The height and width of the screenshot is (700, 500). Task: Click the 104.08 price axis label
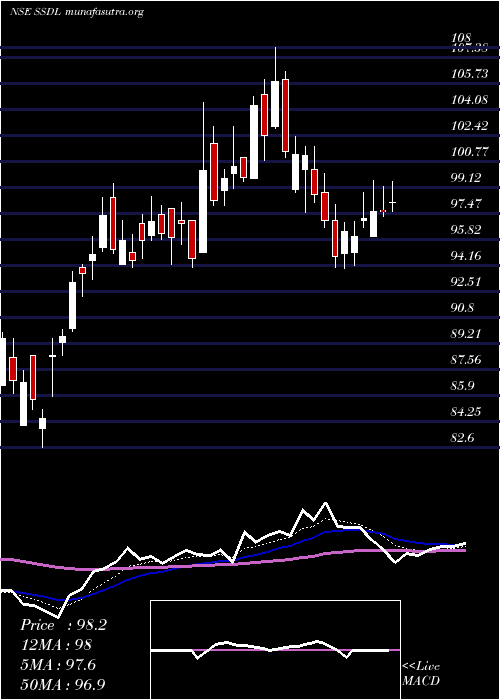[x=470, y=100]
